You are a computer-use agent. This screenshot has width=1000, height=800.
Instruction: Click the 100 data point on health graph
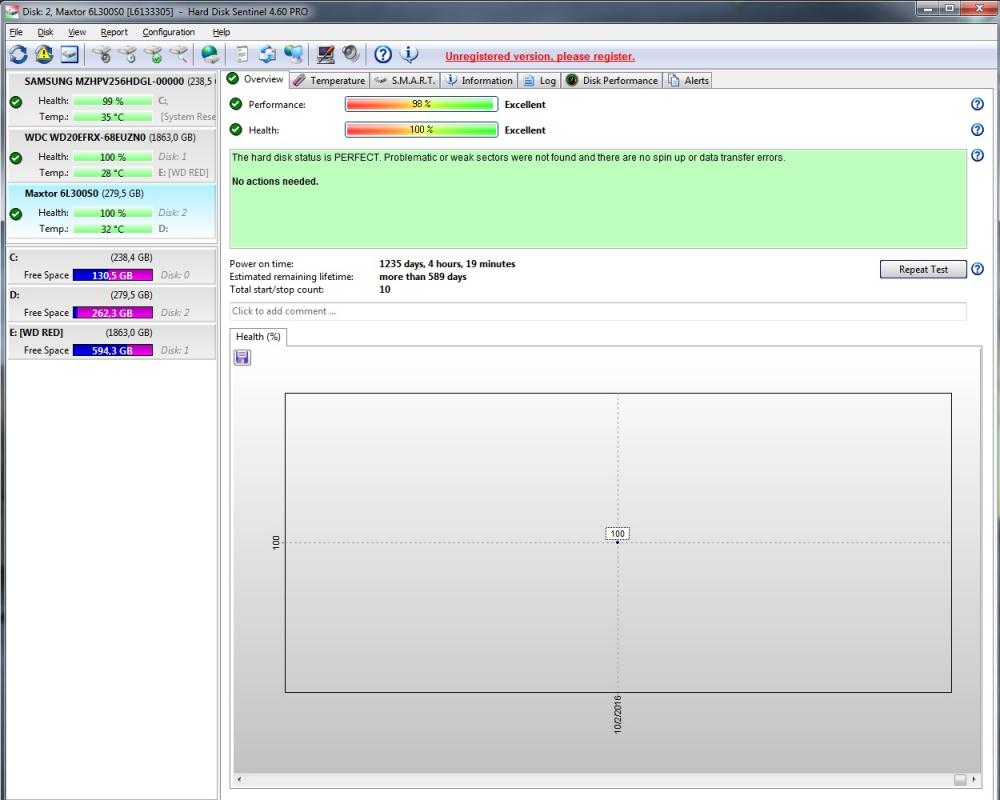click(x=617, y=542)
